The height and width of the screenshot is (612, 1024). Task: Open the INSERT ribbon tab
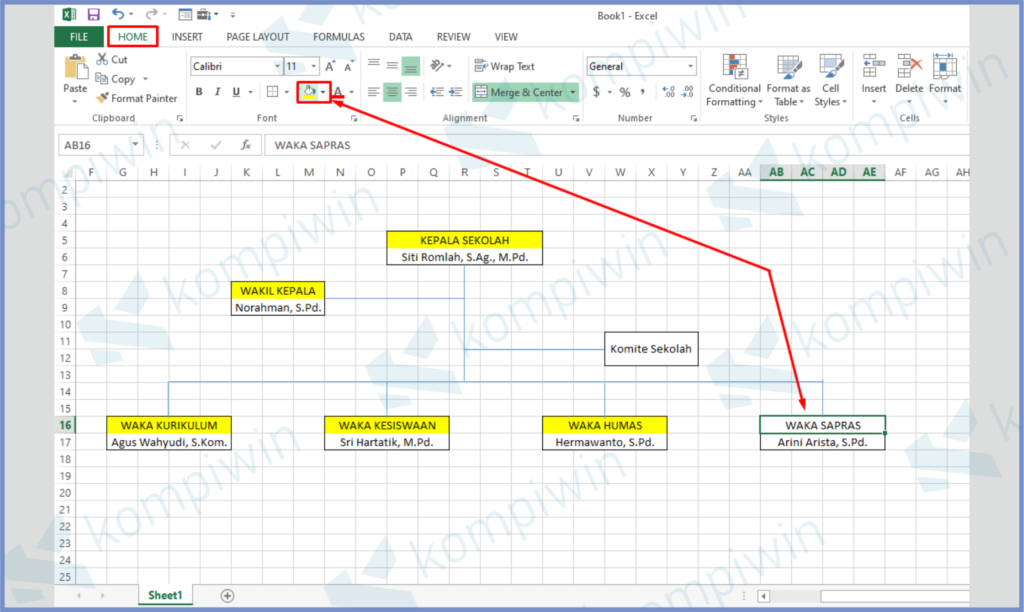click(187, 37)
